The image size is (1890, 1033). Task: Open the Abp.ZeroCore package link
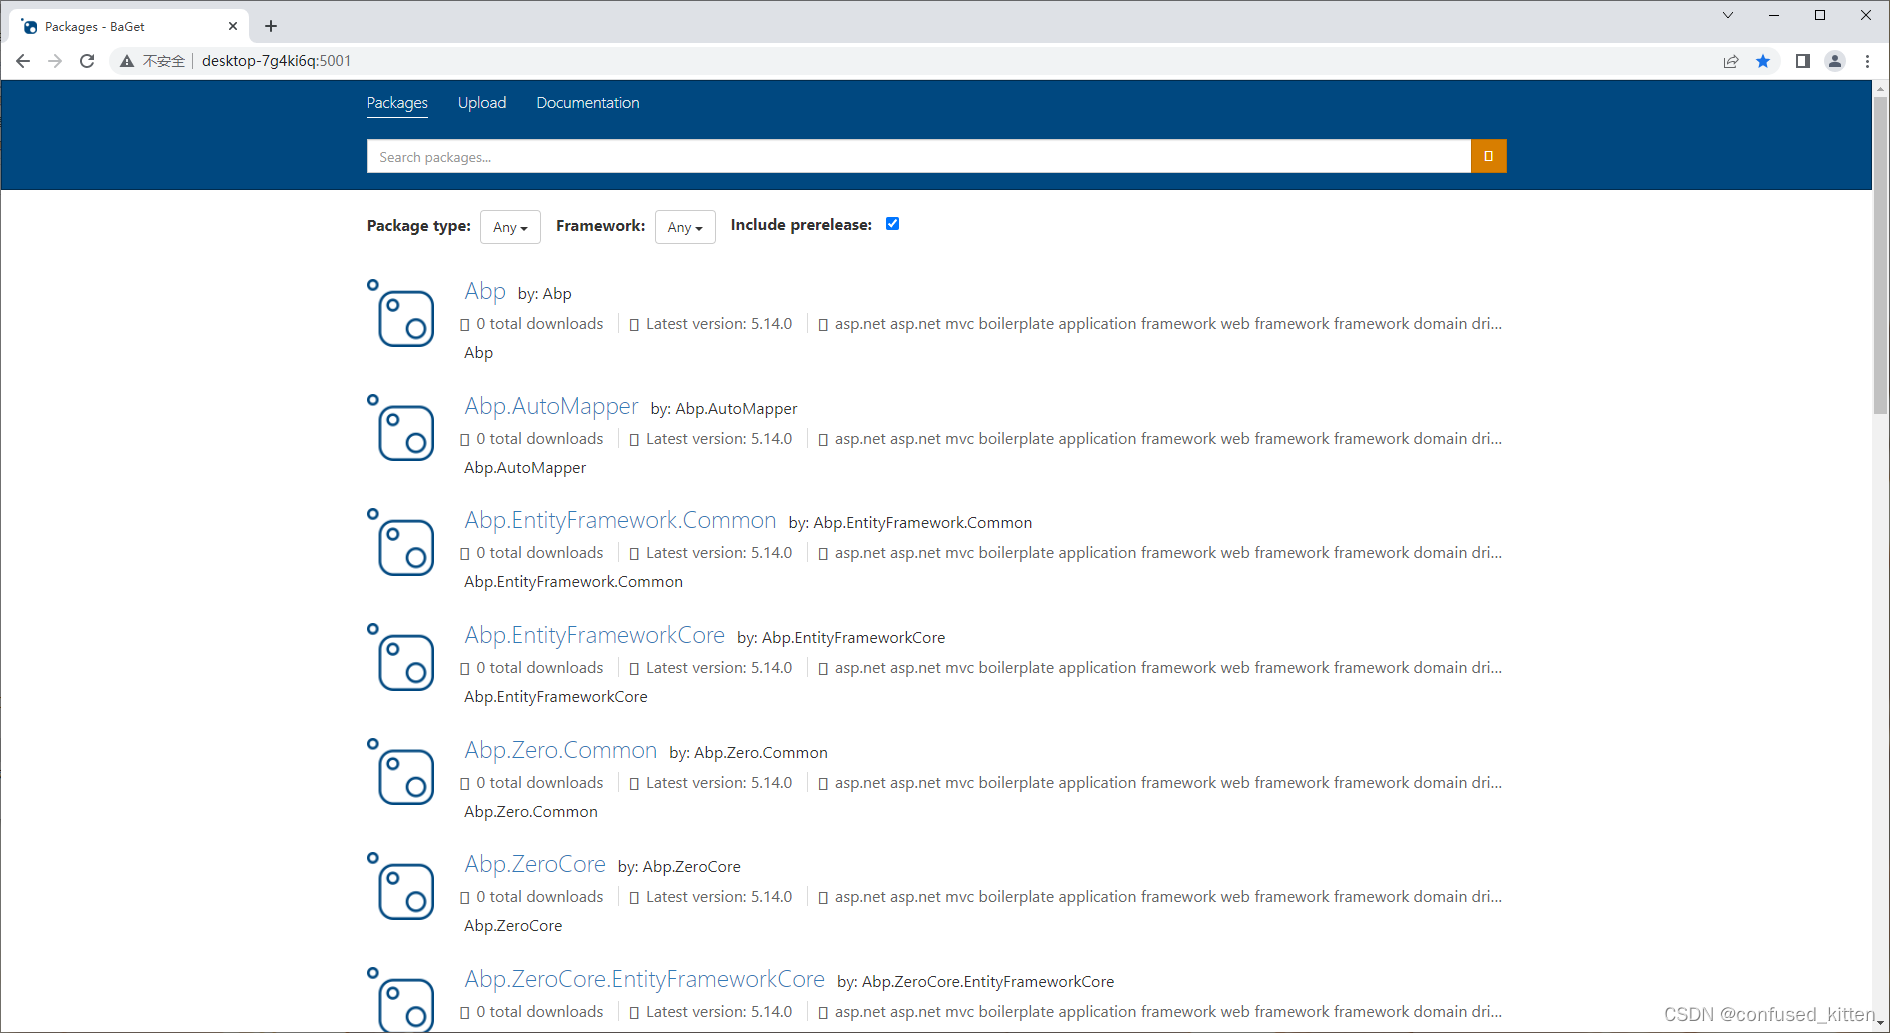535,864
